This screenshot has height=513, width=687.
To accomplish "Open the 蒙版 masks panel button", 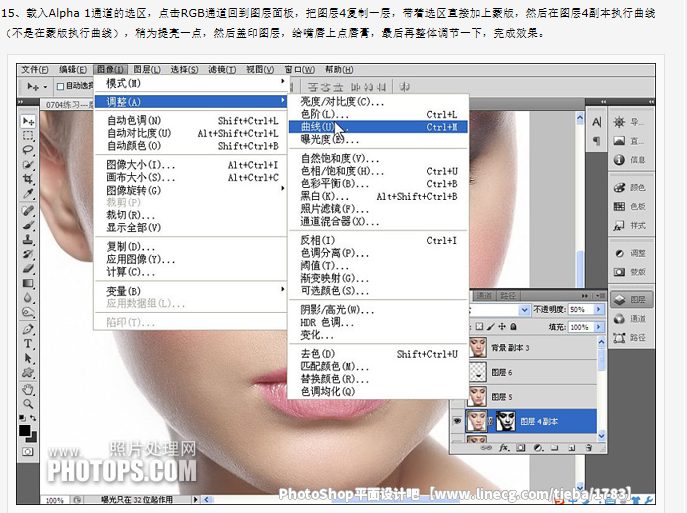I will coord(631,272).
